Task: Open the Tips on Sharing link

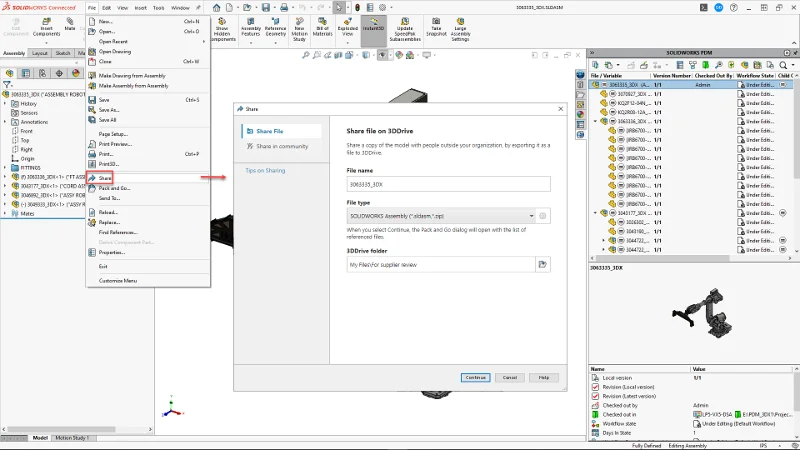Action: click(265, 170)
